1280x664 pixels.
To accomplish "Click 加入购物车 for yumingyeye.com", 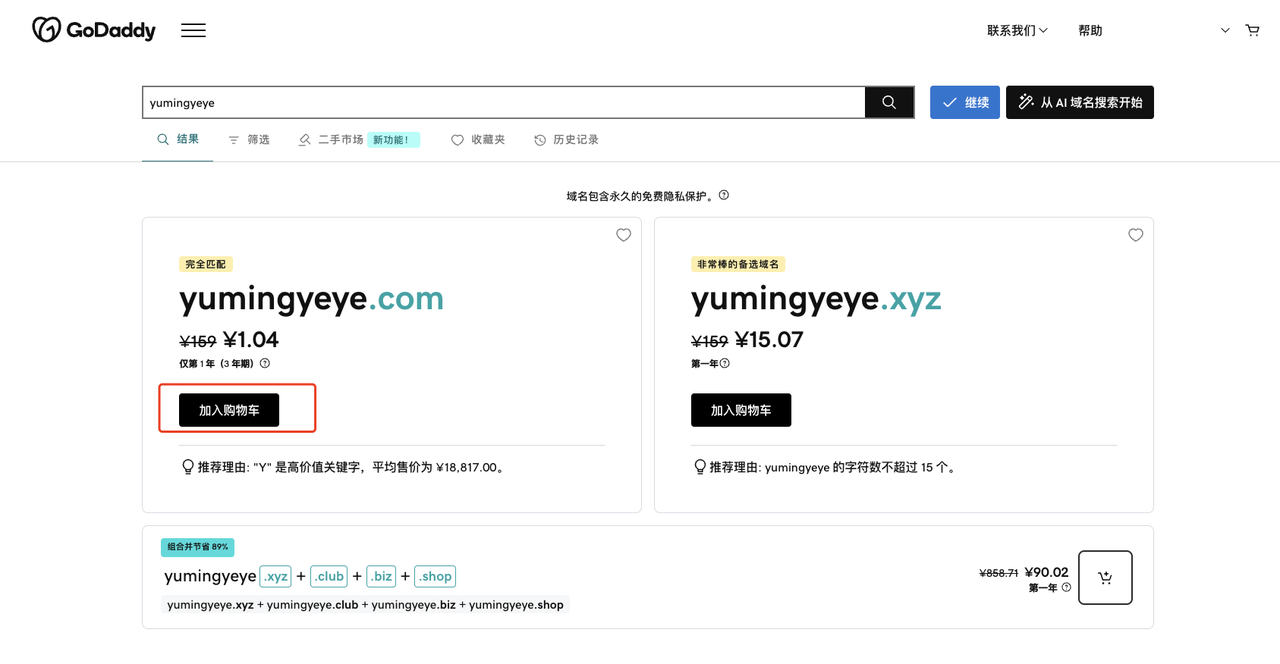I will tap(229, 409).
